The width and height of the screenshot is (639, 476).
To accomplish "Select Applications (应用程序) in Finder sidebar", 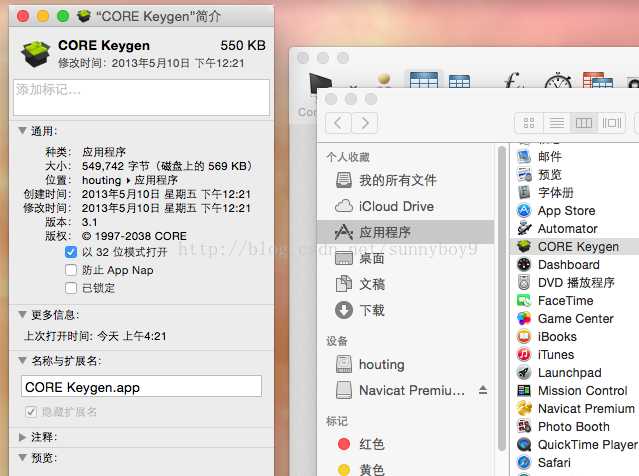I will point(405,232).
